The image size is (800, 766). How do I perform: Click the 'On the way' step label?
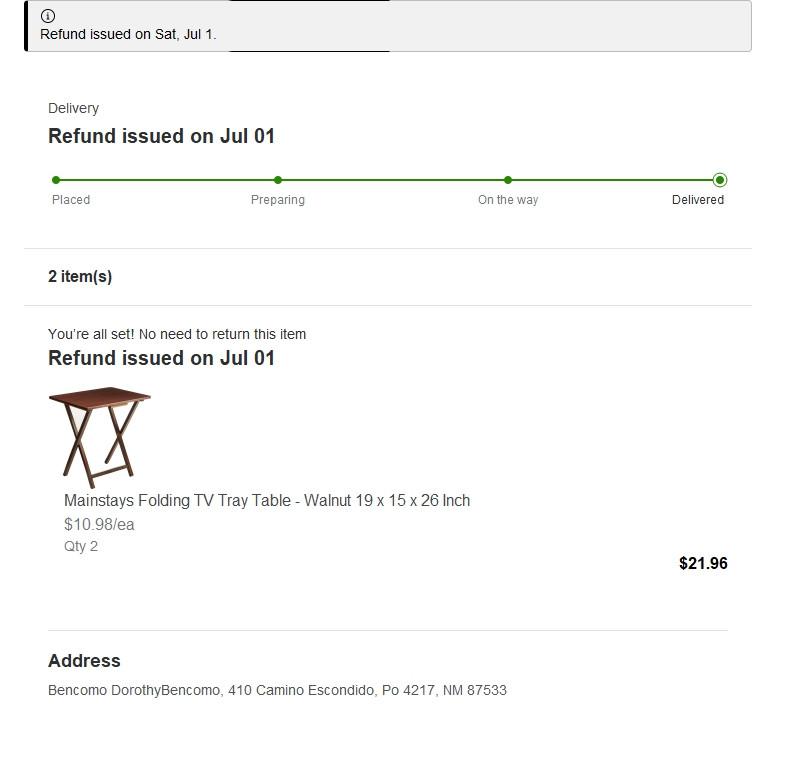pyautogui.click(x=508, y=200)
